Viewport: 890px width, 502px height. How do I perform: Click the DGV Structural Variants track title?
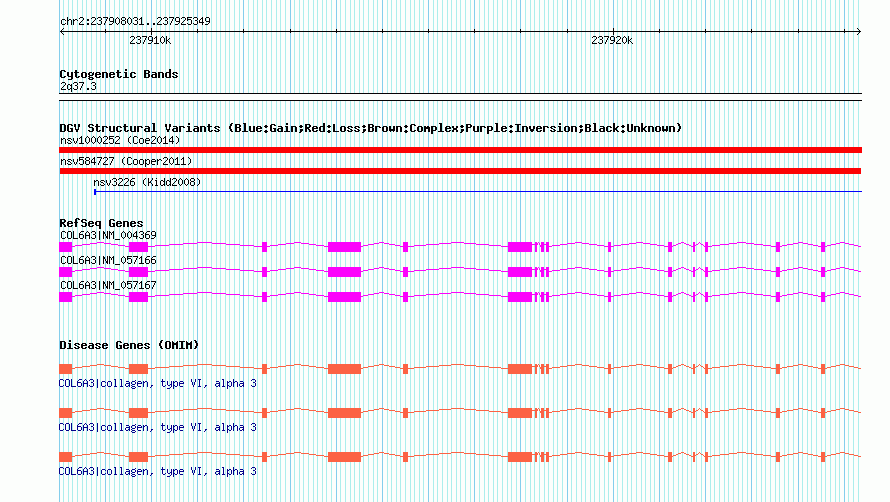pos(371,128)
